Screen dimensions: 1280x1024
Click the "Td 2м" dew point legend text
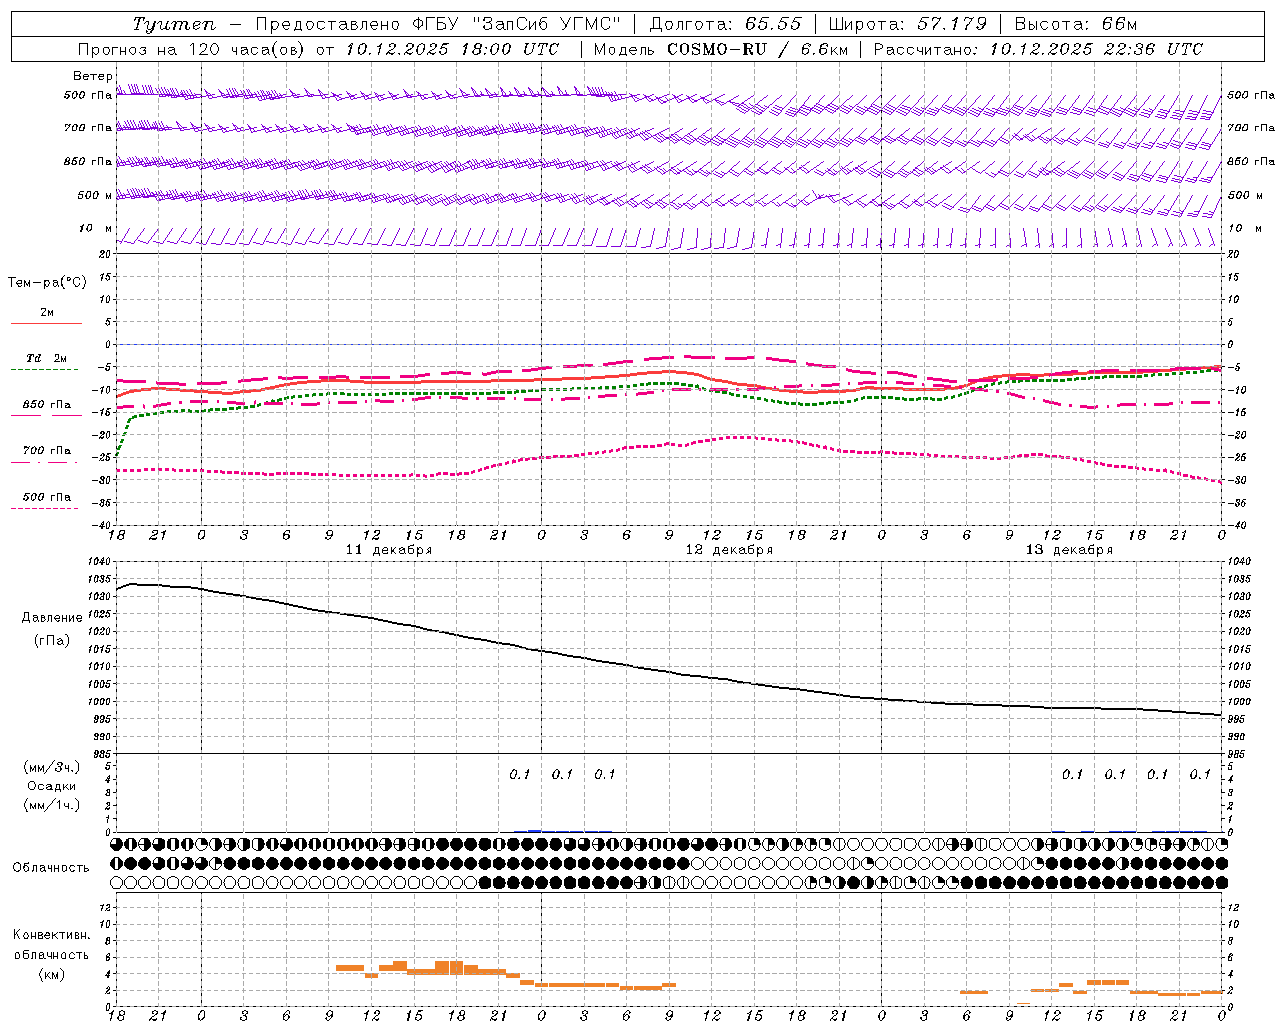tap(47, 358)
